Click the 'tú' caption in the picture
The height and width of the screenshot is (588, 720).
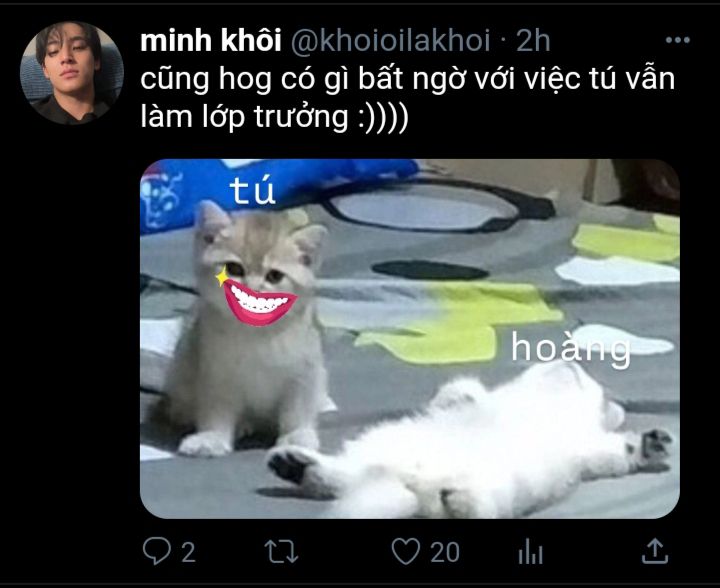(253, 190)
